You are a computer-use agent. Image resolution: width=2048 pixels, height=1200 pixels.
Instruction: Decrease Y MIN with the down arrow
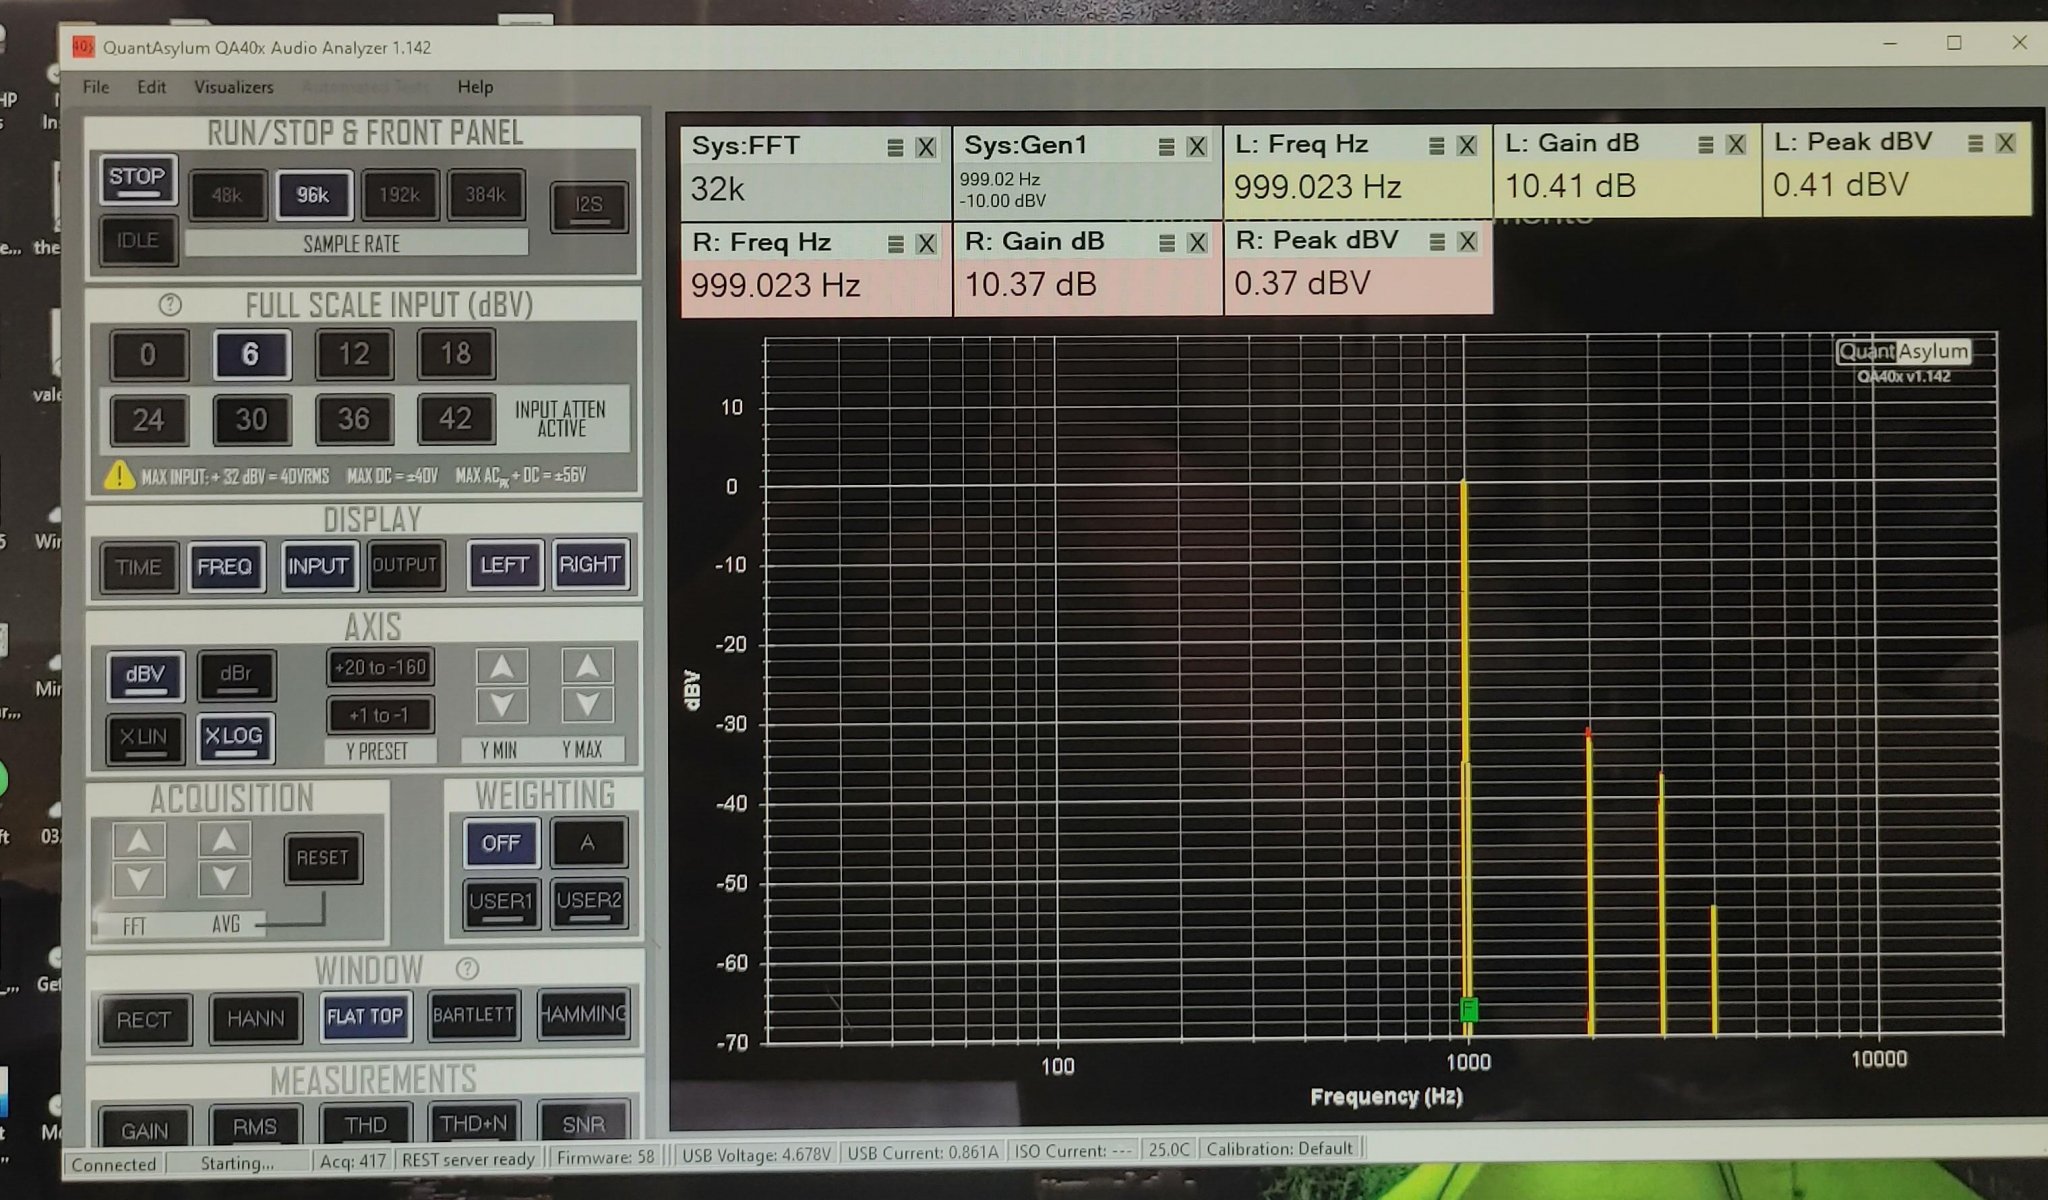(502, 706)
